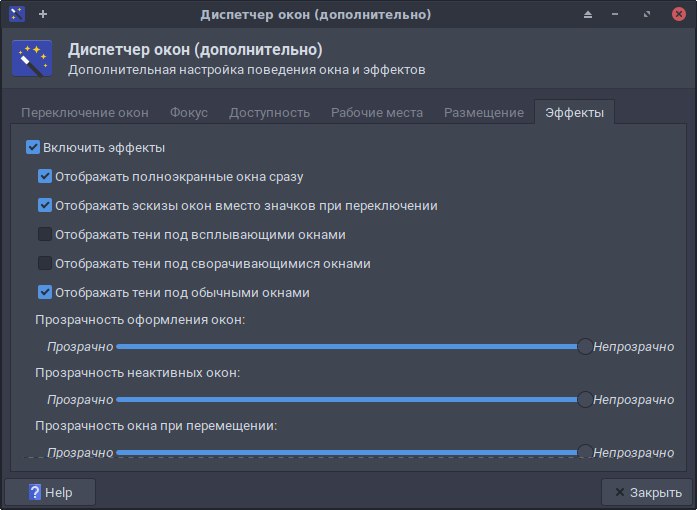Image resolution: width=697 pixels, height=510 pixels.
Task: Click Прозрачность окна при перемещении slider handle
Action: [x=585, y=452]
